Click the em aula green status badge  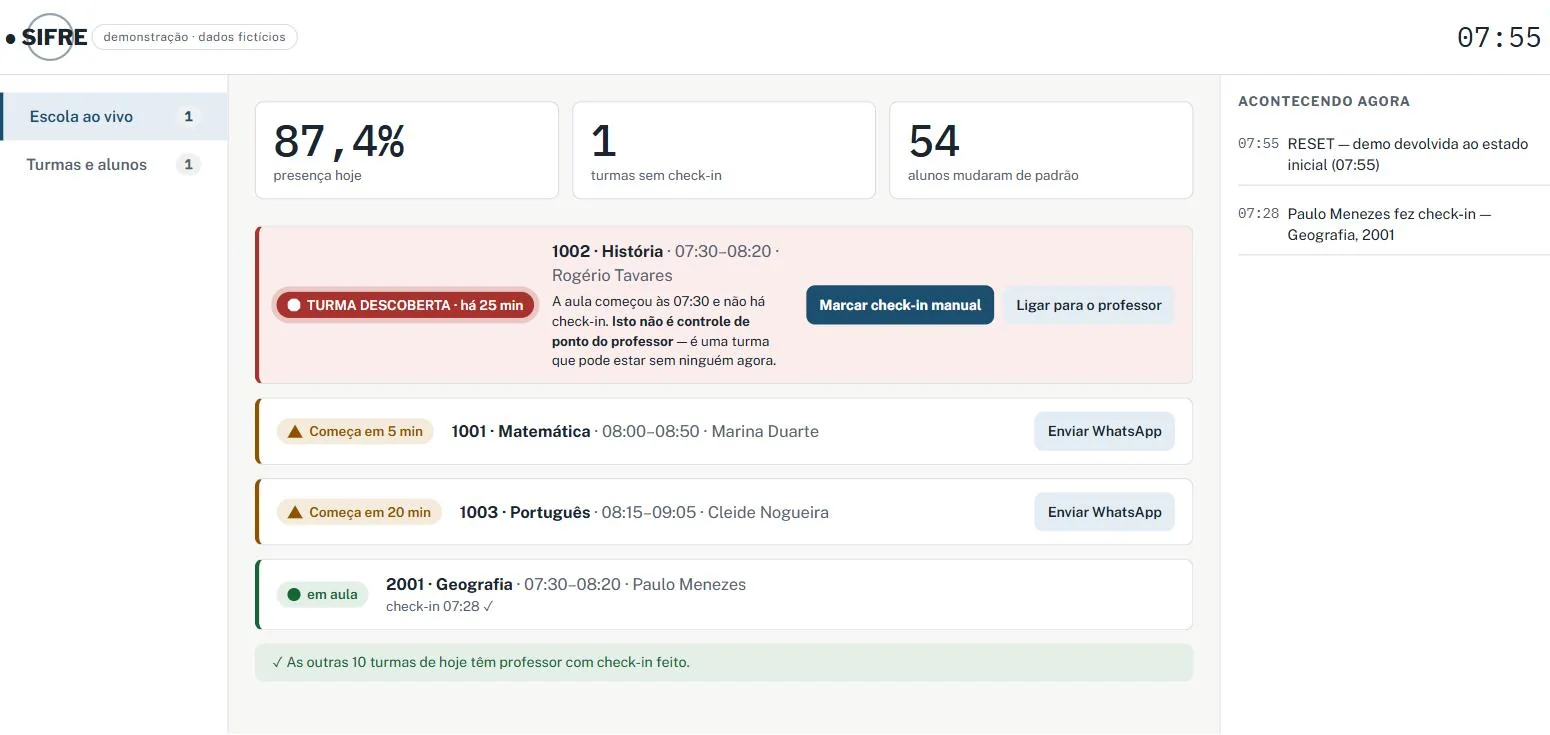click(x=322, y=594)
